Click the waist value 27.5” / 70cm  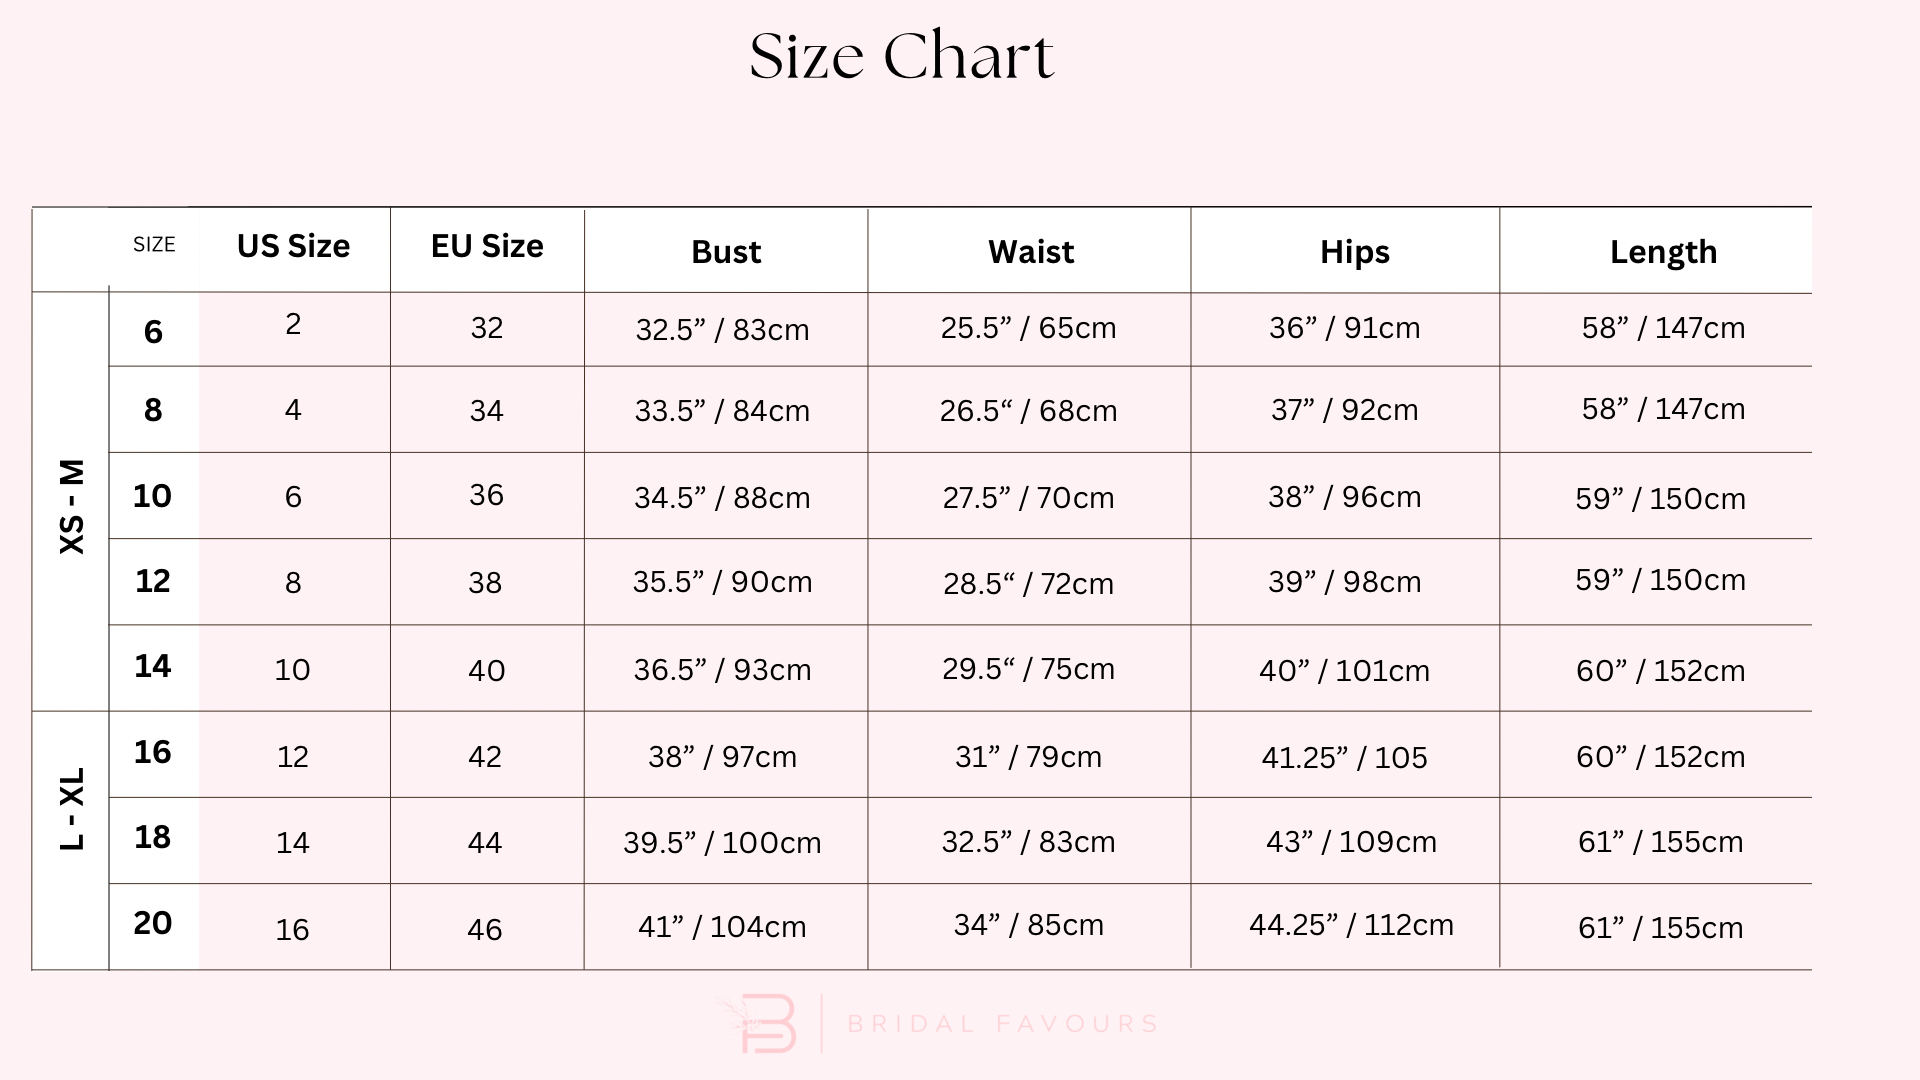[x=1028, y=497]
